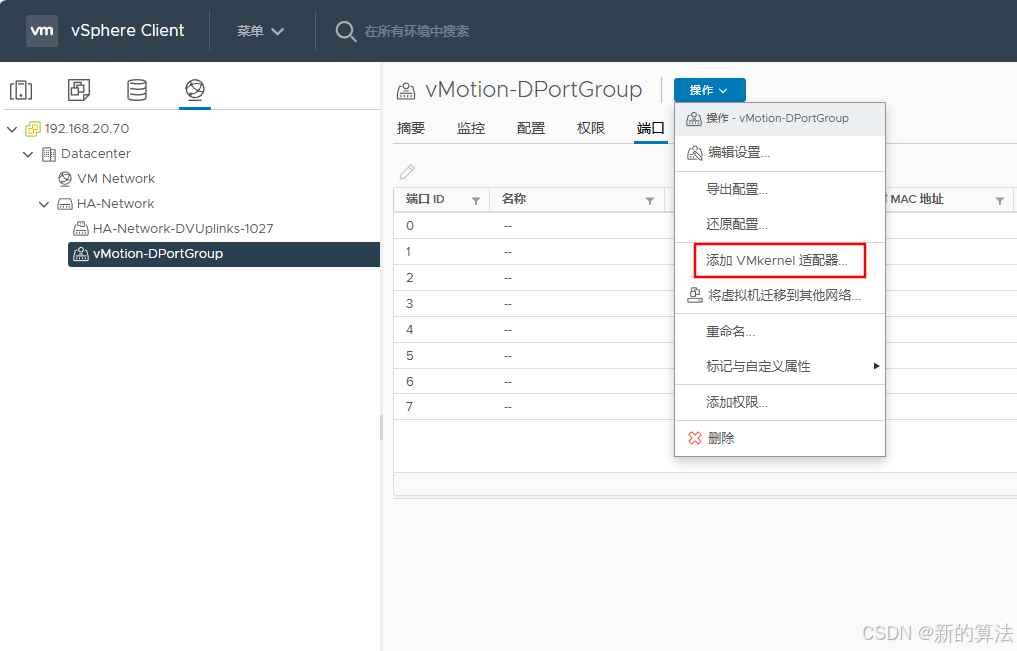Choose 重命名... from menu

point(780,332)
